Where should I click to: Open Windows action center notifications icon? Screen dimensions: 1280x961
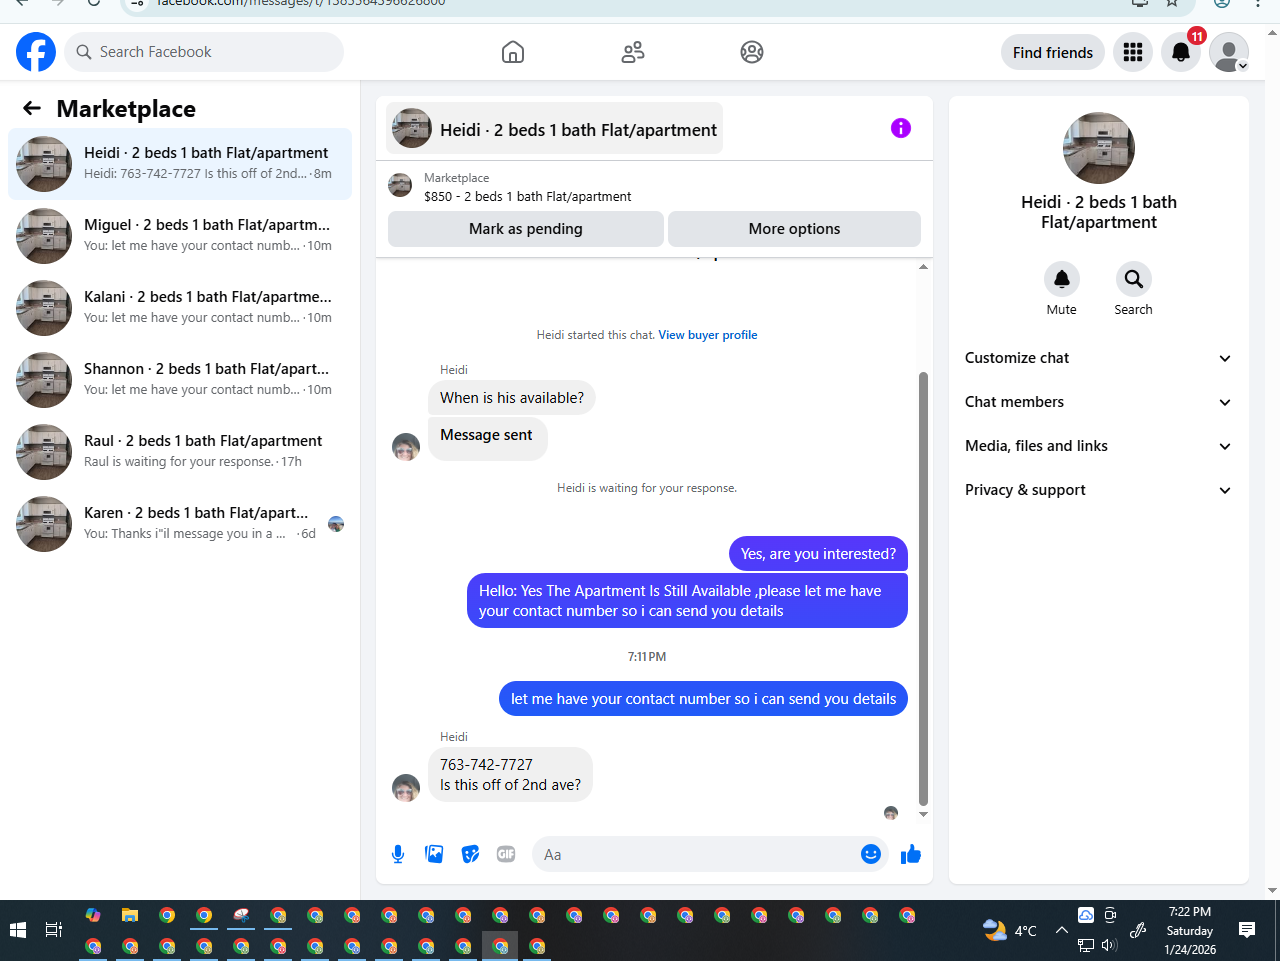pyautogui.click(x=1247, y=930)
